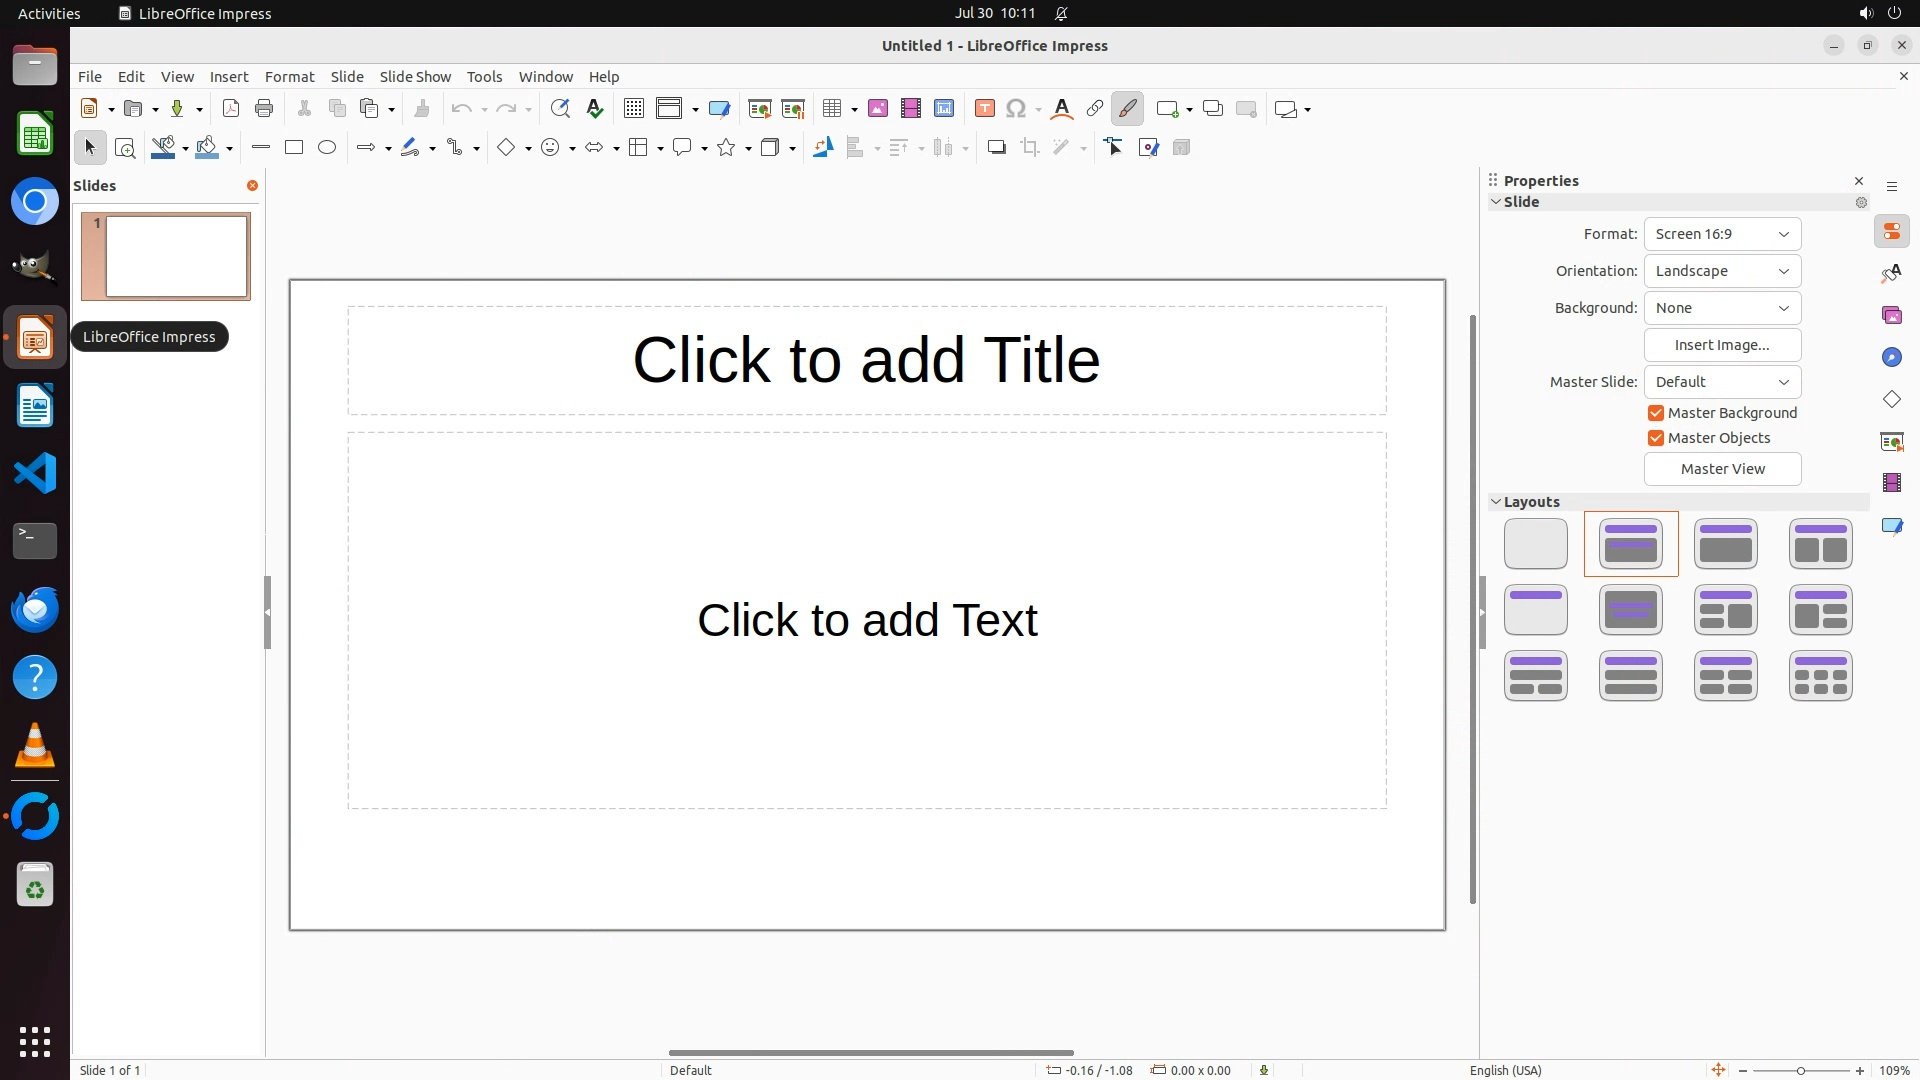
Task: Click the Insert Image button
Action: pos(1722,345)
